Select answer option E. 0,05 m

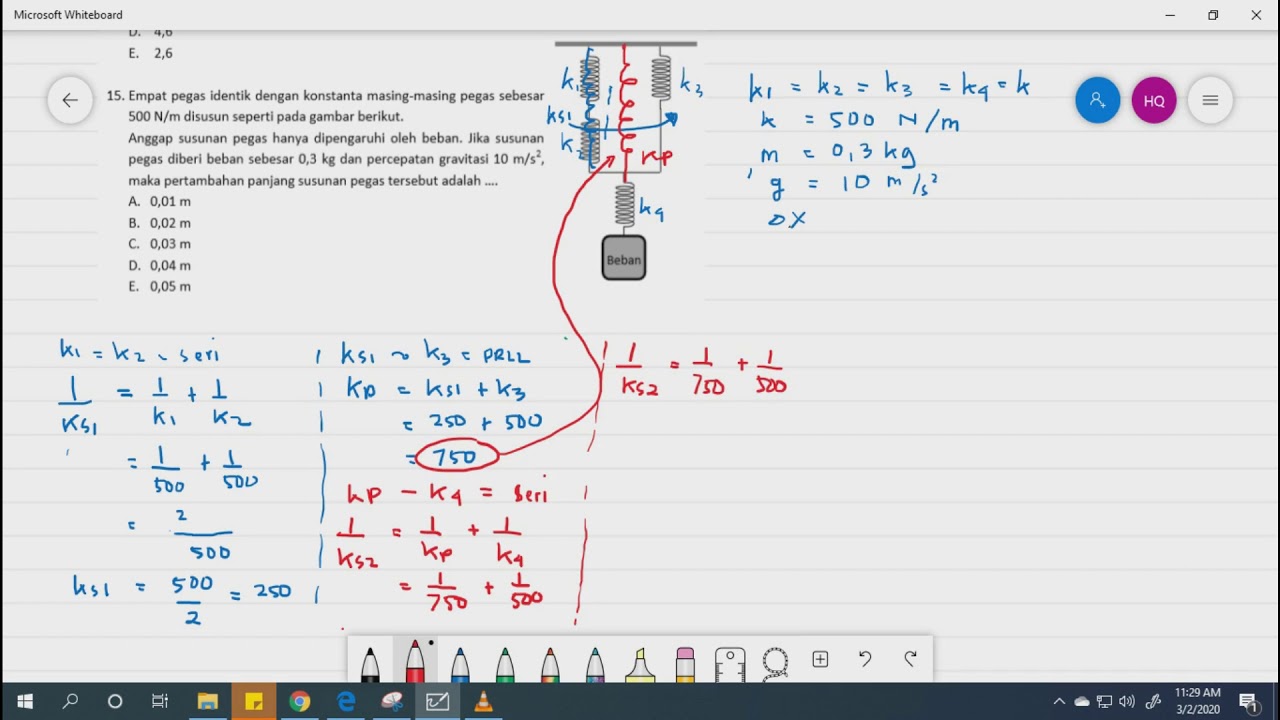tap(160, 286)
